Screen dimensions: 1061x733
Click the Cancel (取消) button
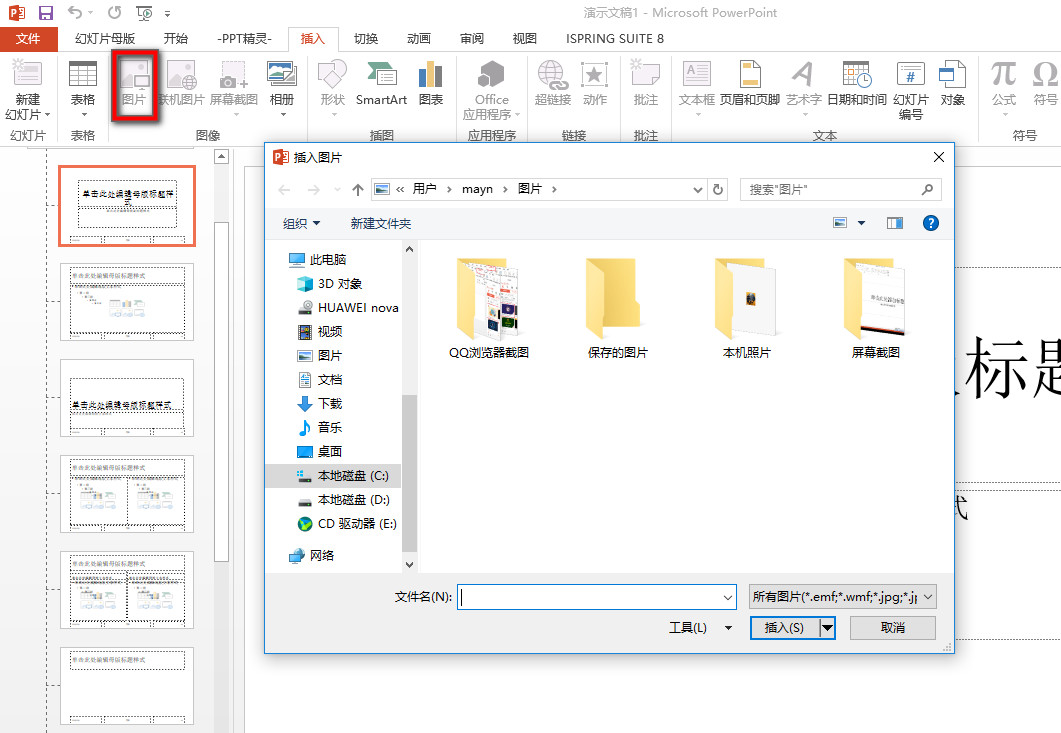pos(893,628)
